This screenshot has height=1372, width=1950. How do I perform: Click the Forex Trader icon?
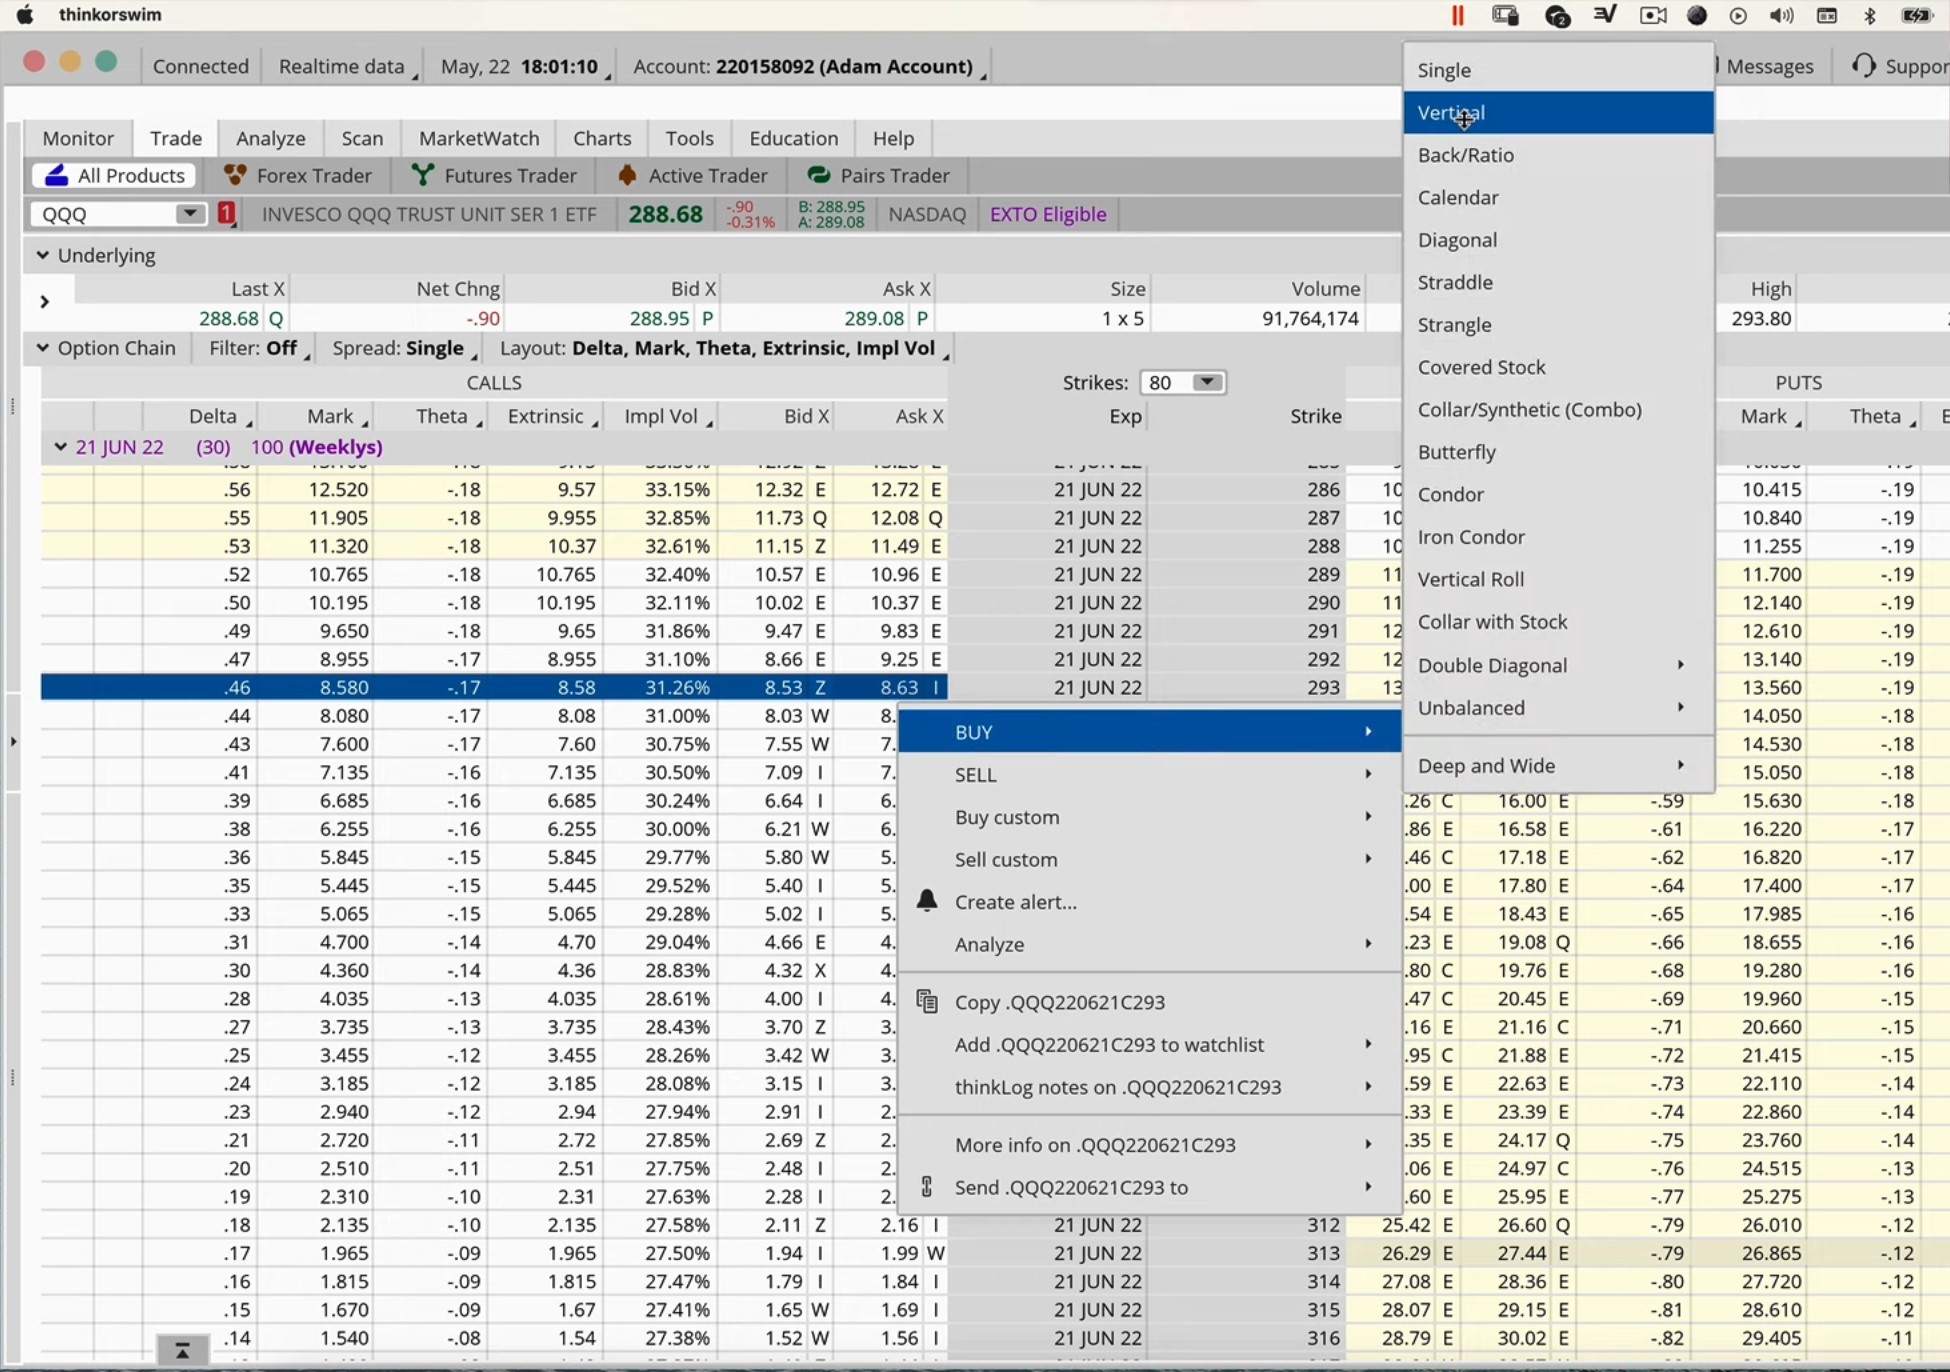click(235, 175)
